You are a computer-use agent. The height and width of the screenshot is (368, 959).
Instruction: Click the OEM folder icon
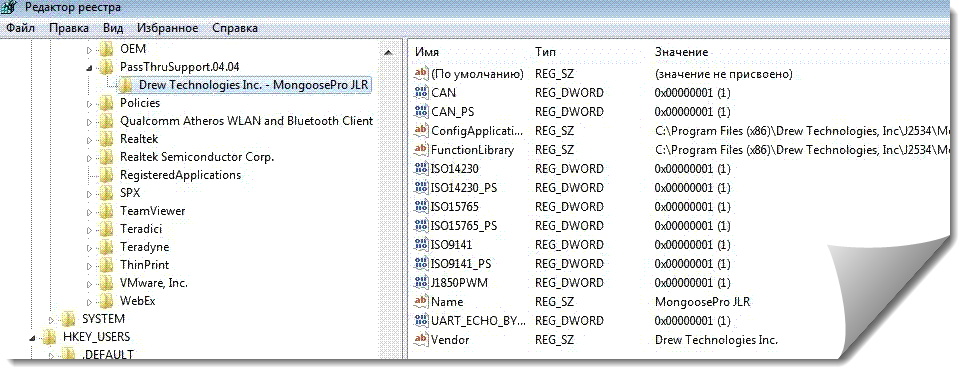pos(106,49)
